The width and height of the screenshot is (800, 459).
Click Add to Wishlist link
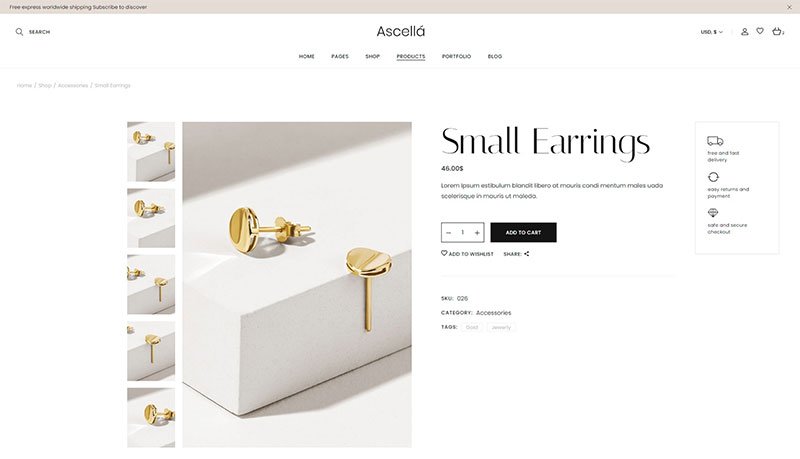(467, 253)
